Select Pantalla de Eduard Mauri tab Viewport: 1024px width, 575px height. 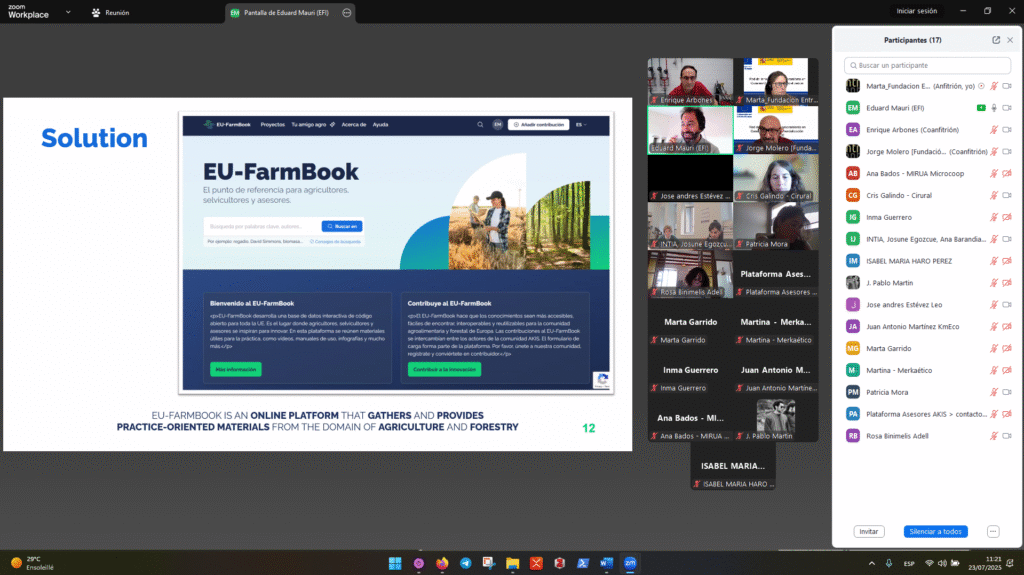click(x=286, y=12)
